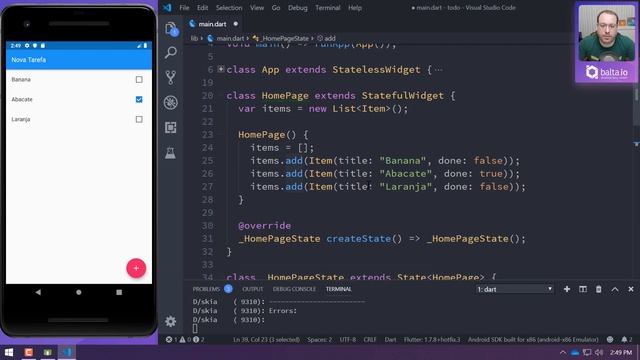Click cursor position Ln 39 Col 23
This screenshot has width=640, height=360.
click(x=266, y=340)
